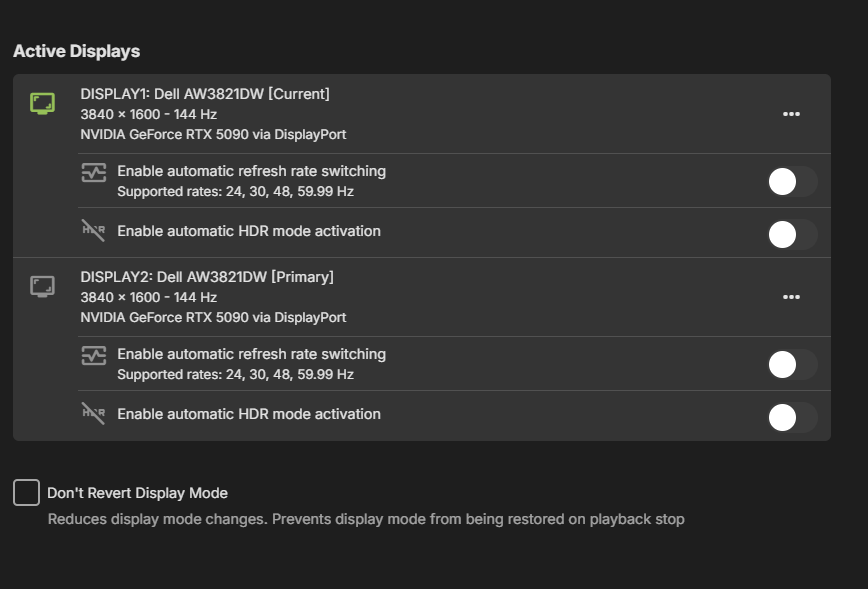The height and width of the screenshot is (589, 868).
Task: Open the three-dot options menu for DISPLAY1
Action: click(791, 114)
